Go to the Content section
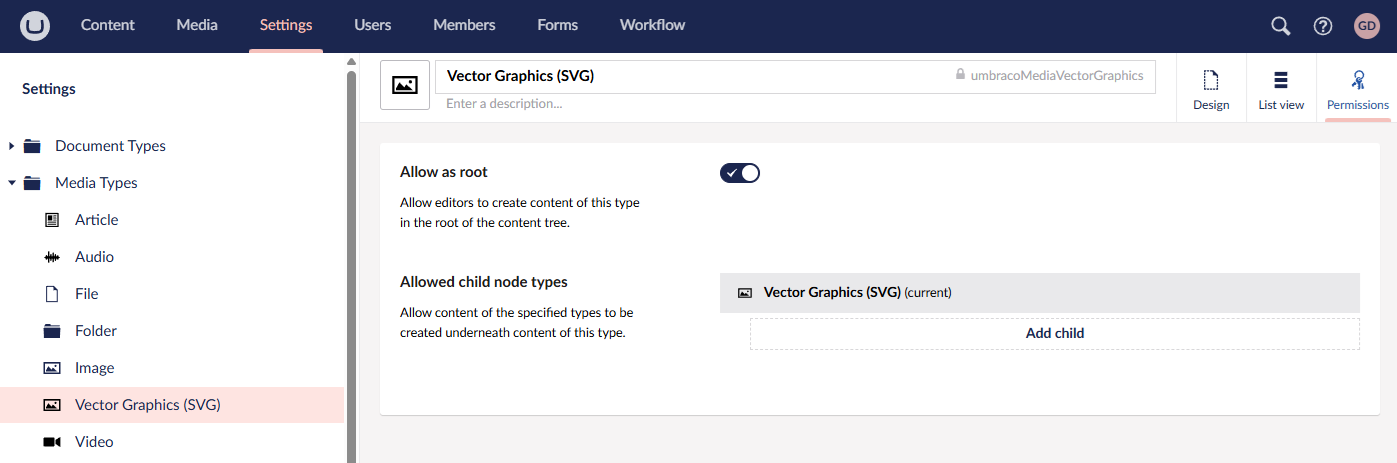This screenshot has width=1397, height=463. click(x=108, y=25)
